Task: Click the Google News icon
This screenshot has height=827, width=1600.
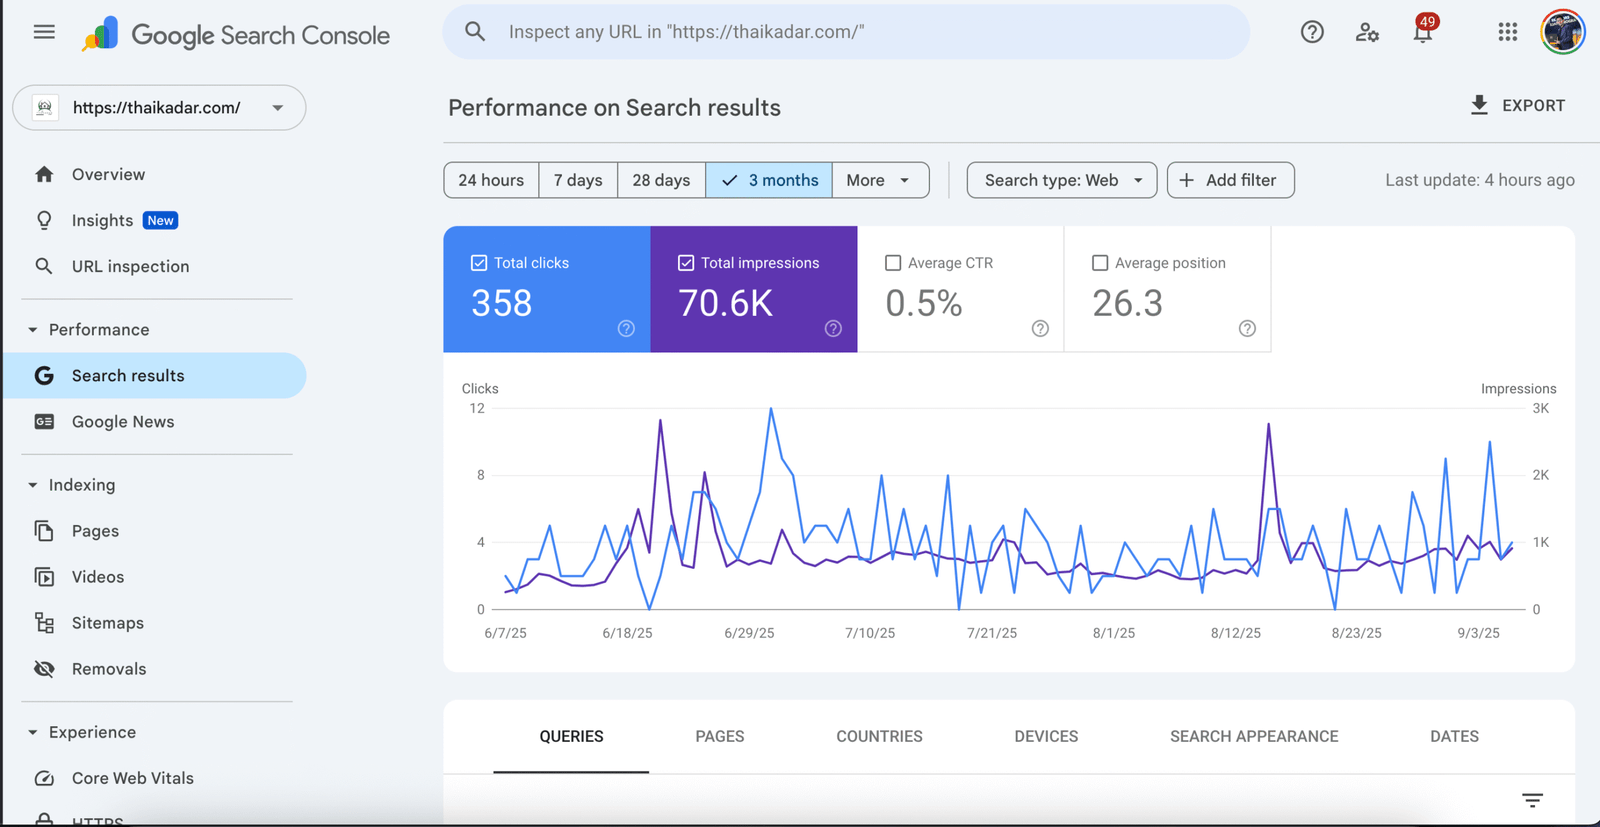Action: coord(44,421)
